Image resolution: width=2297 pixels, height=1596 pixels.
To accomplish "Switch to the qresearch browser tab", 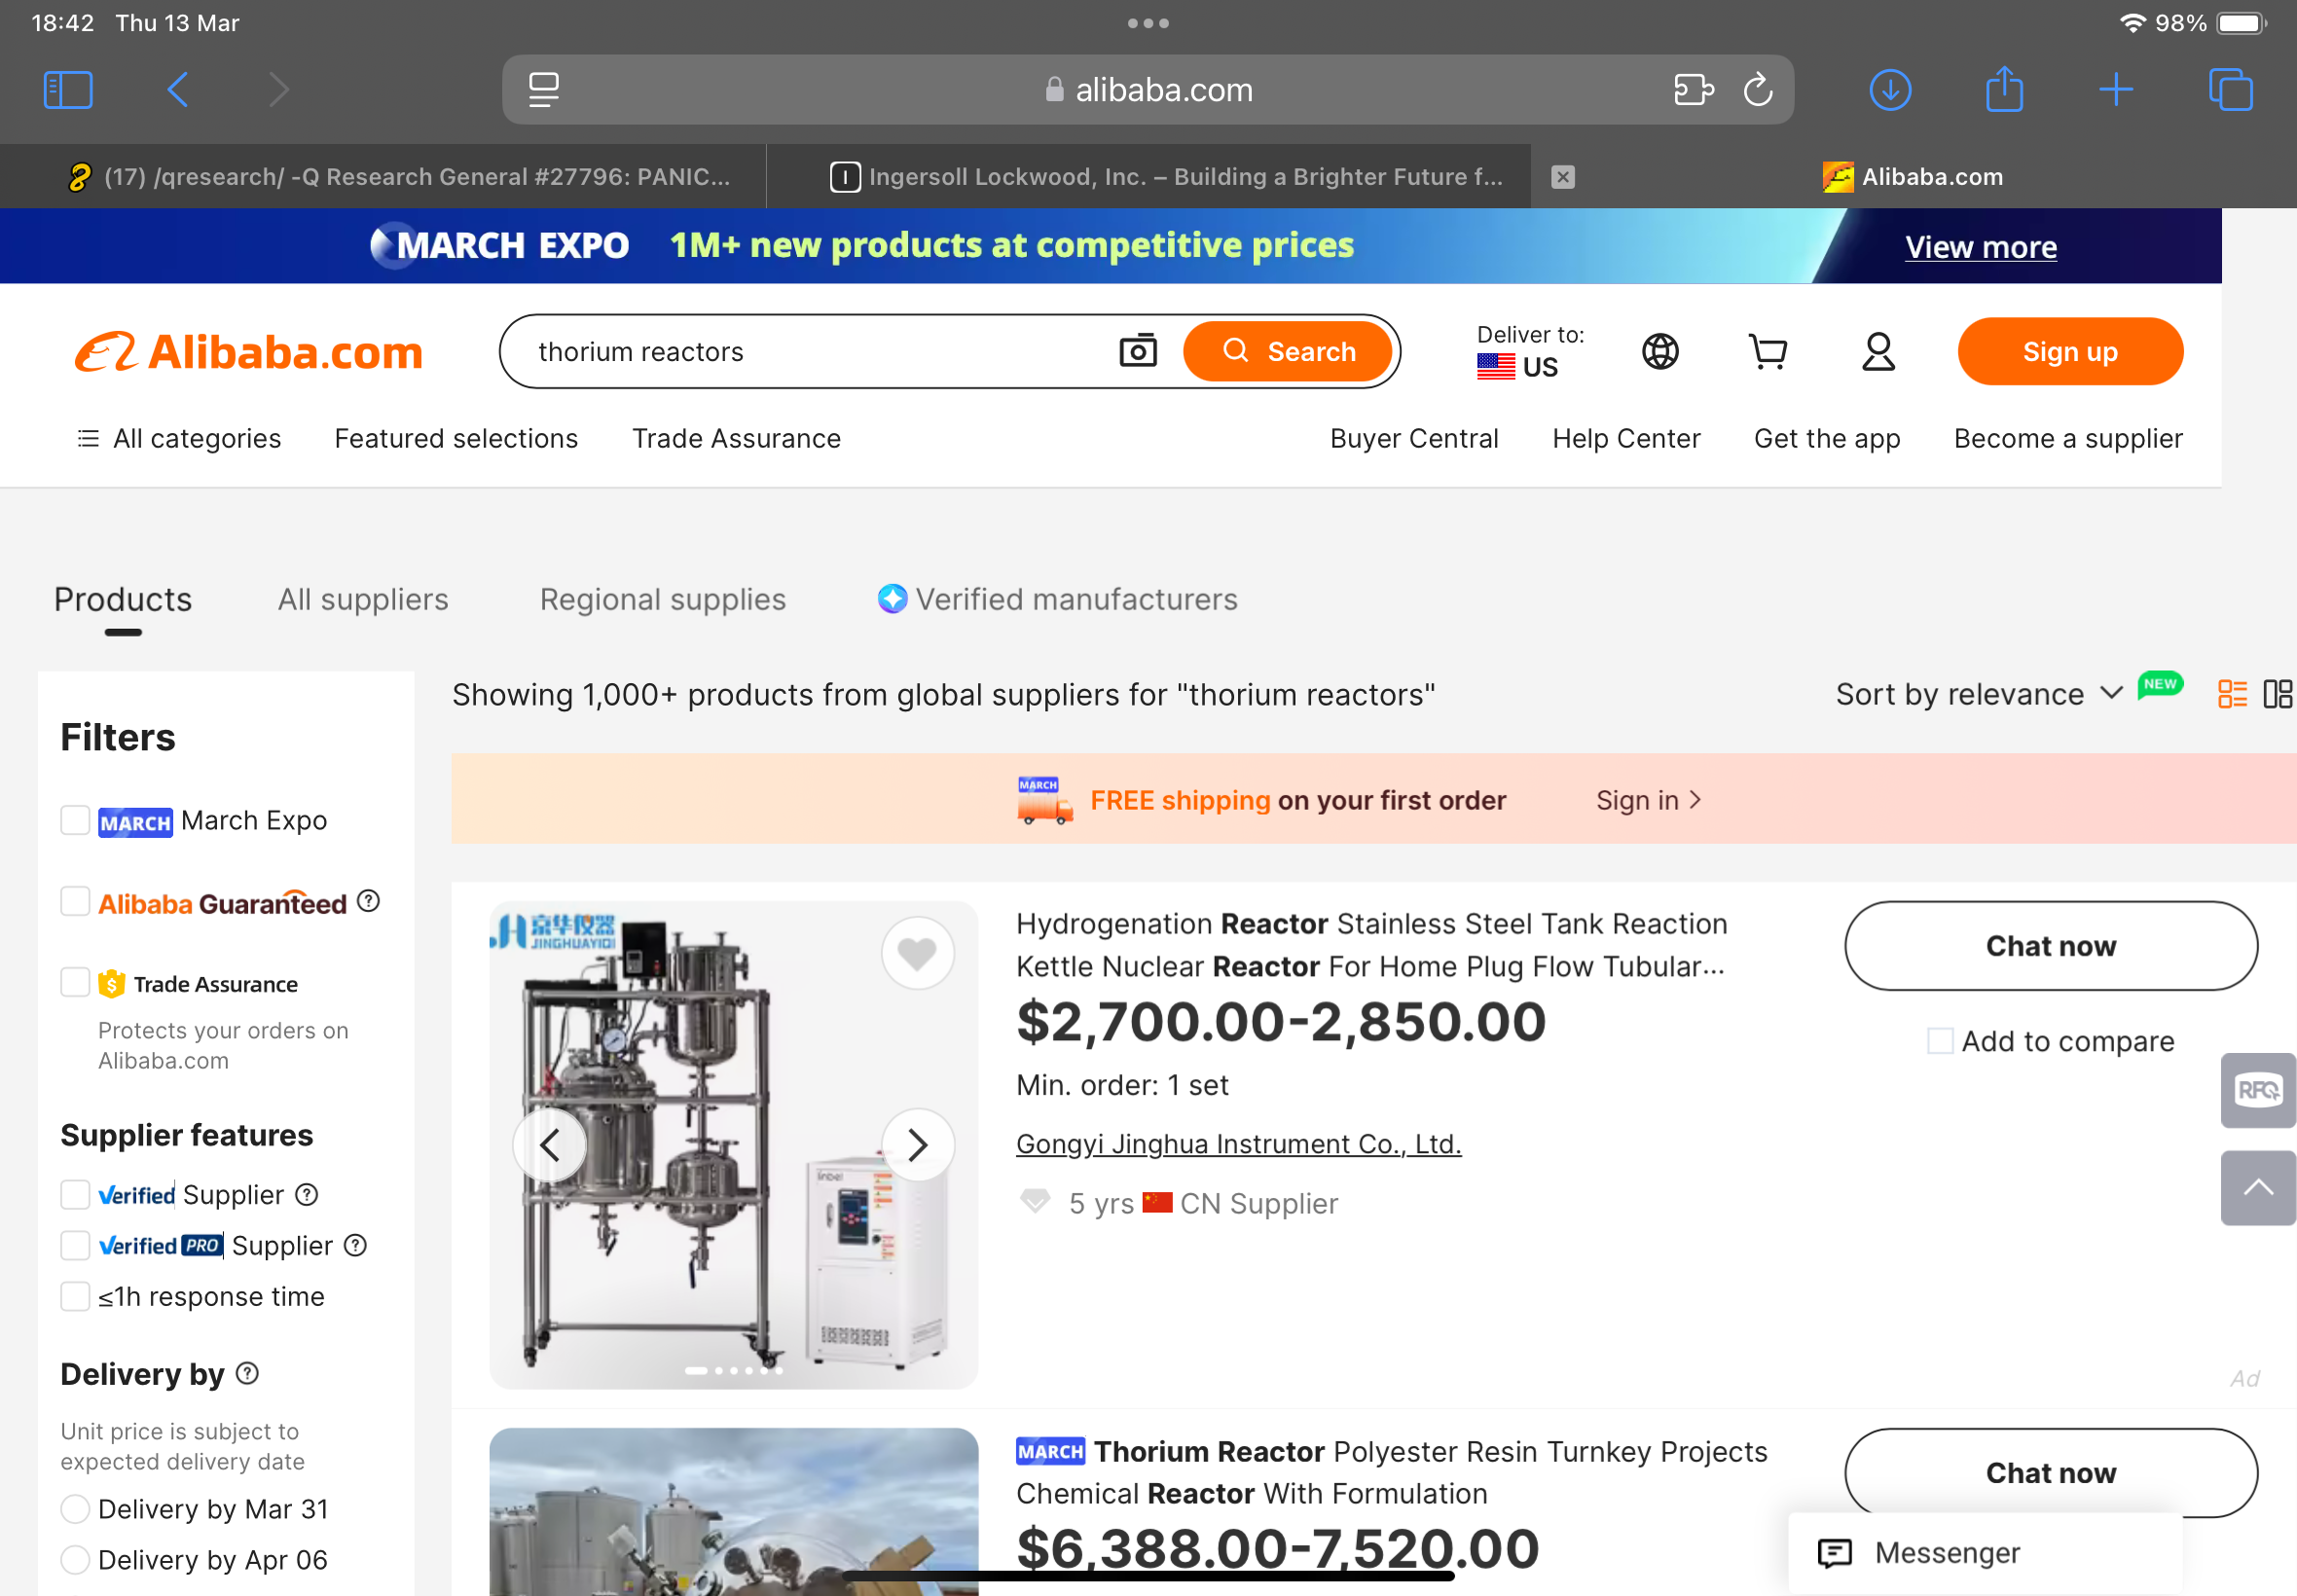I will click(x=383, y=177).
